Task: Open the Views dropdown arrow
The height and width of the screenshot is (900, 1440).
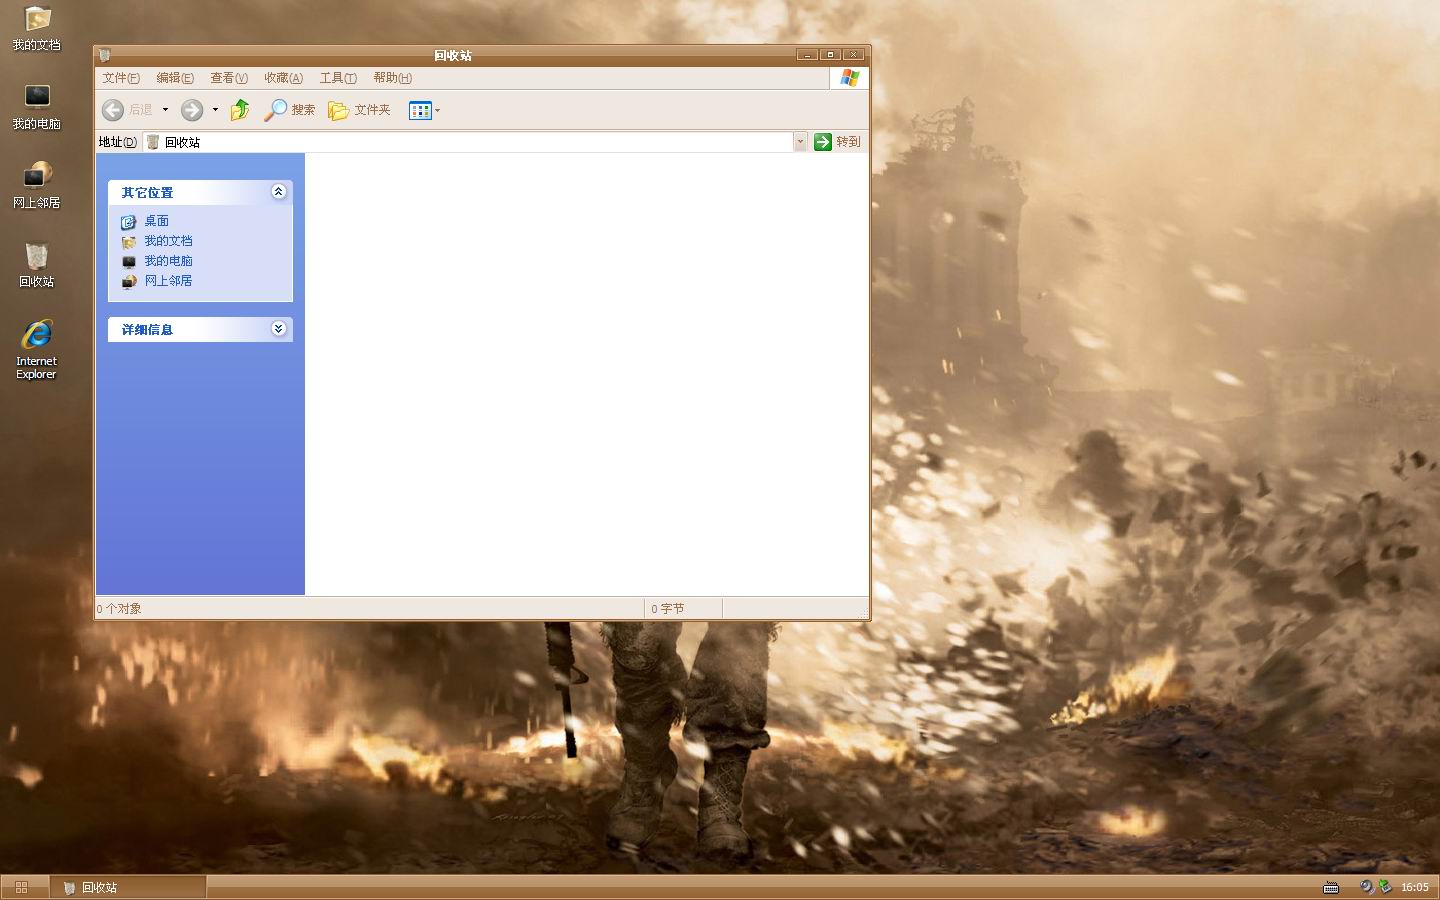Action: (x=437, y=110)
